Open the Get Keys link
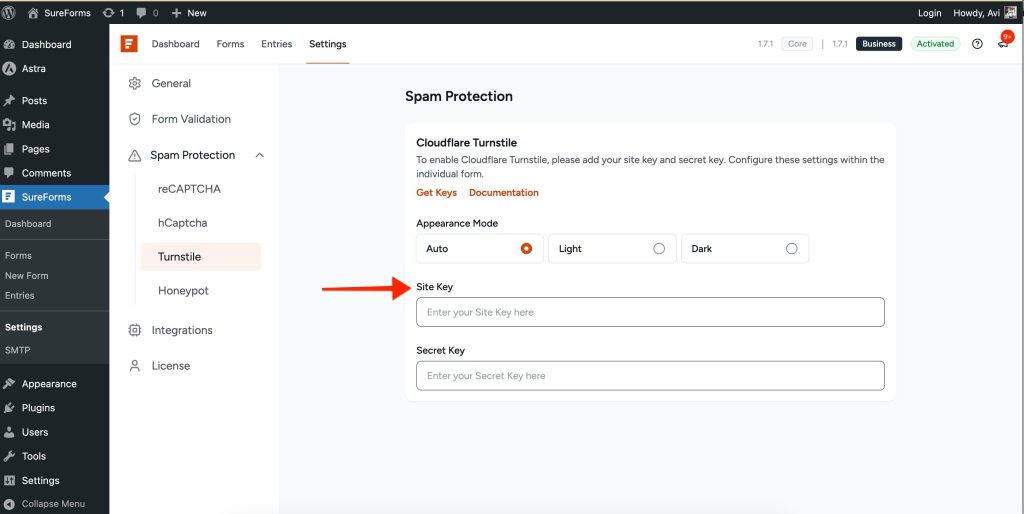The width and height of the screenshot is (1024, 514). click(436, 193)
